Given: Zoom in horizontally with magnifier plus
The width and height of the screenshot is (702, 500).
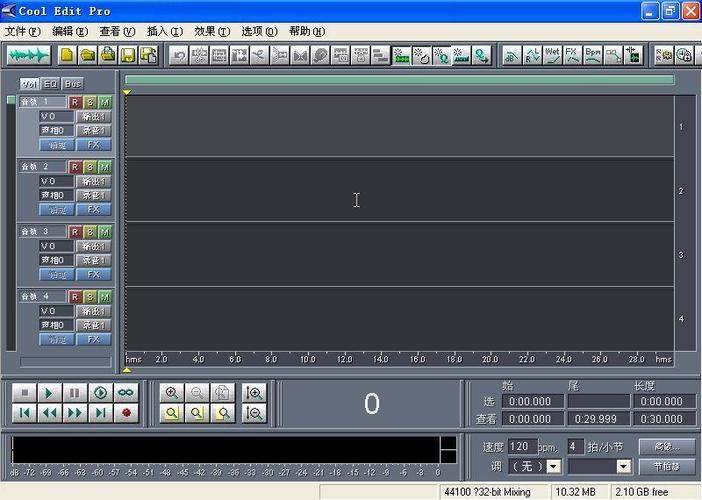Looking at the screenshot, I should (x=172, y=393).
